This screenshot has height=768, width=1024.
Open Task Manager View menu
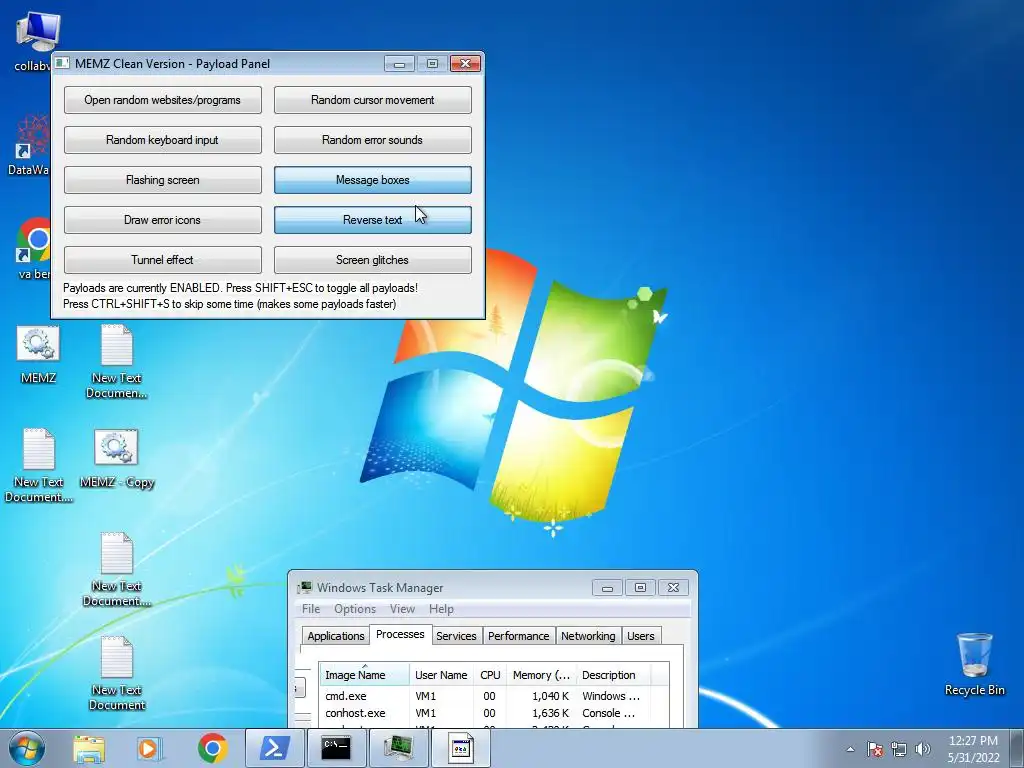point(402,609)
